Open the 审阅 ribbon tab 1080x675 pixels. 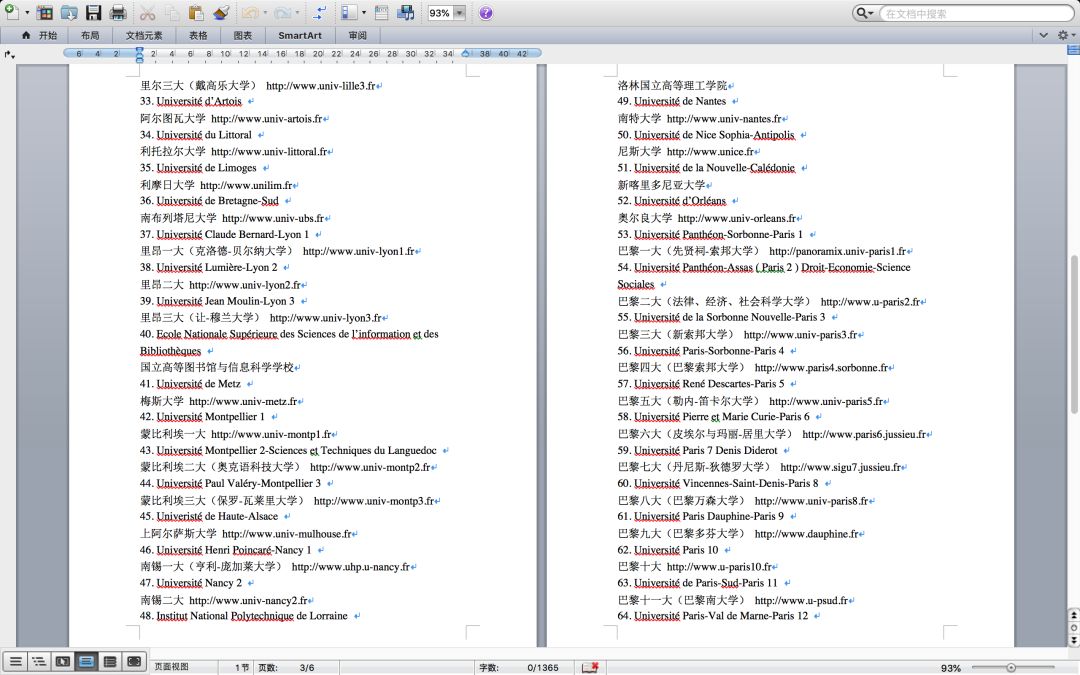point(357,35)
